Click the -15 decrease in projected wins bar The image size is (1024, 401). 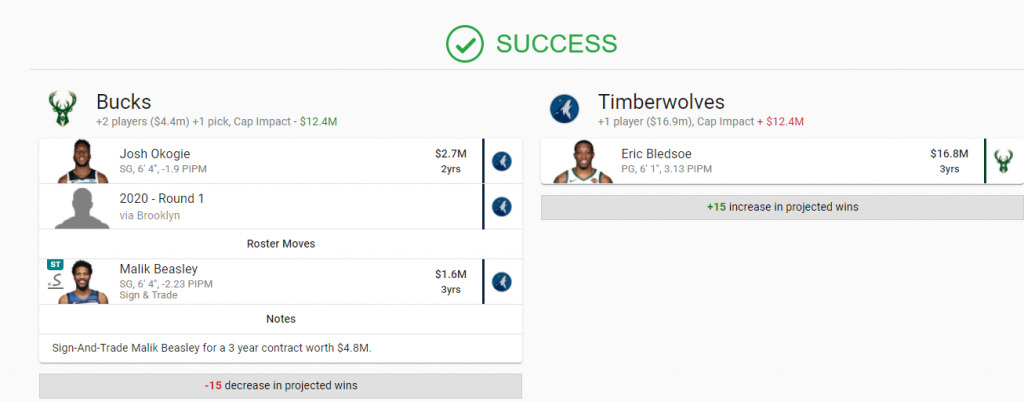281,385
